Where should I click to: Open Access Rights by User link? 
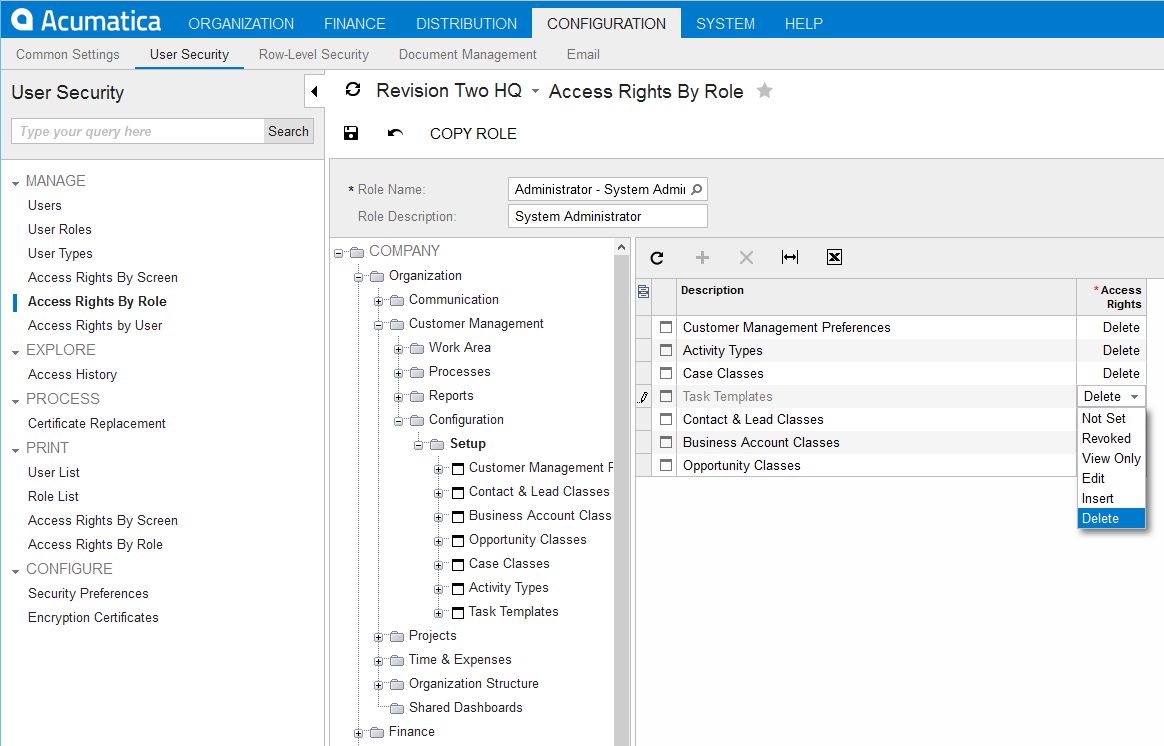(95, 326)
